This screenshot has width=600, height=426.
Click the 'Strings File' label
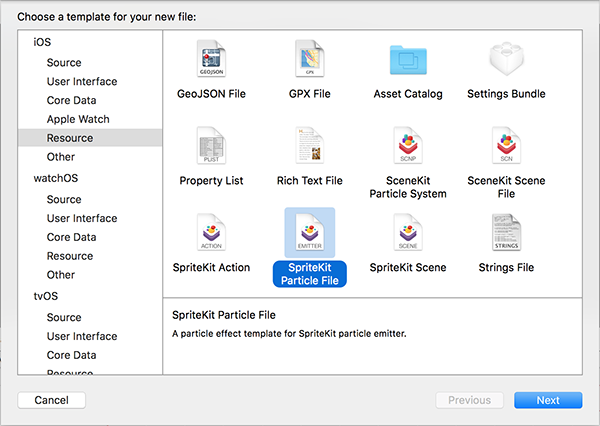click(506, 268)
